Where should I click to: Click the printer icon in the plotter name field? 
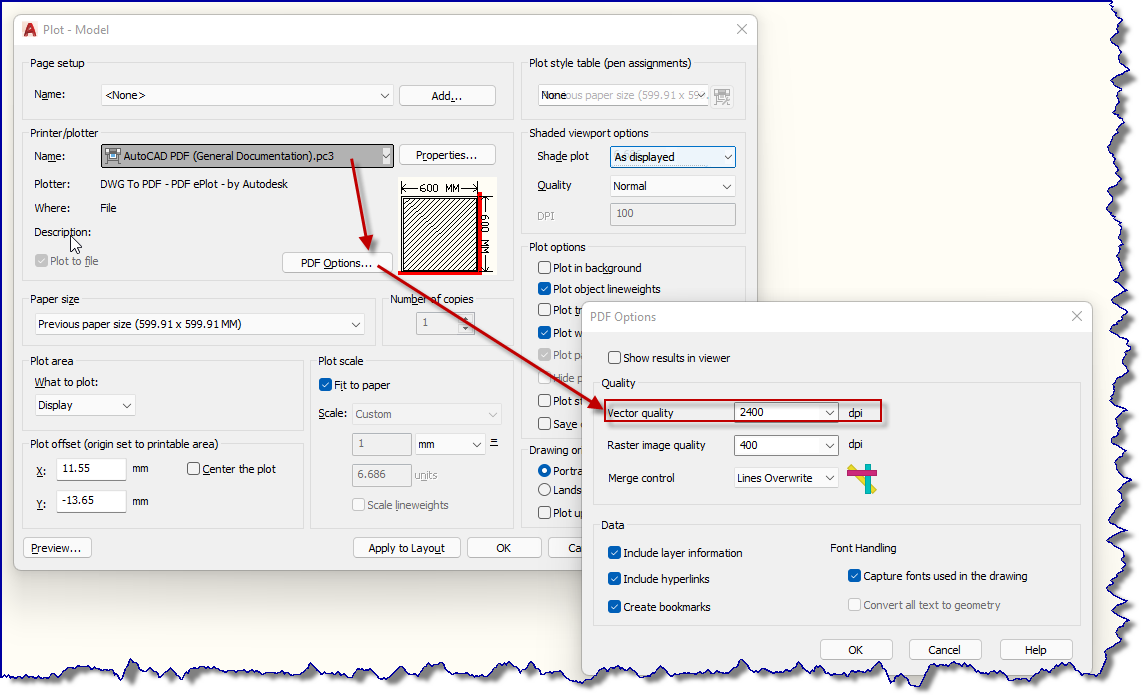point(113,156)
